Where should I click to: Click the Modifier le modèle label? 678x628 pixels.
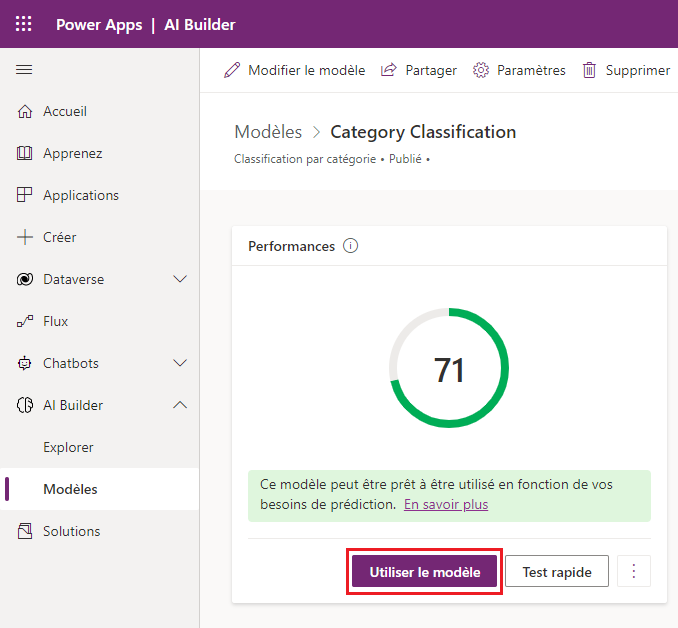(307, 70)
